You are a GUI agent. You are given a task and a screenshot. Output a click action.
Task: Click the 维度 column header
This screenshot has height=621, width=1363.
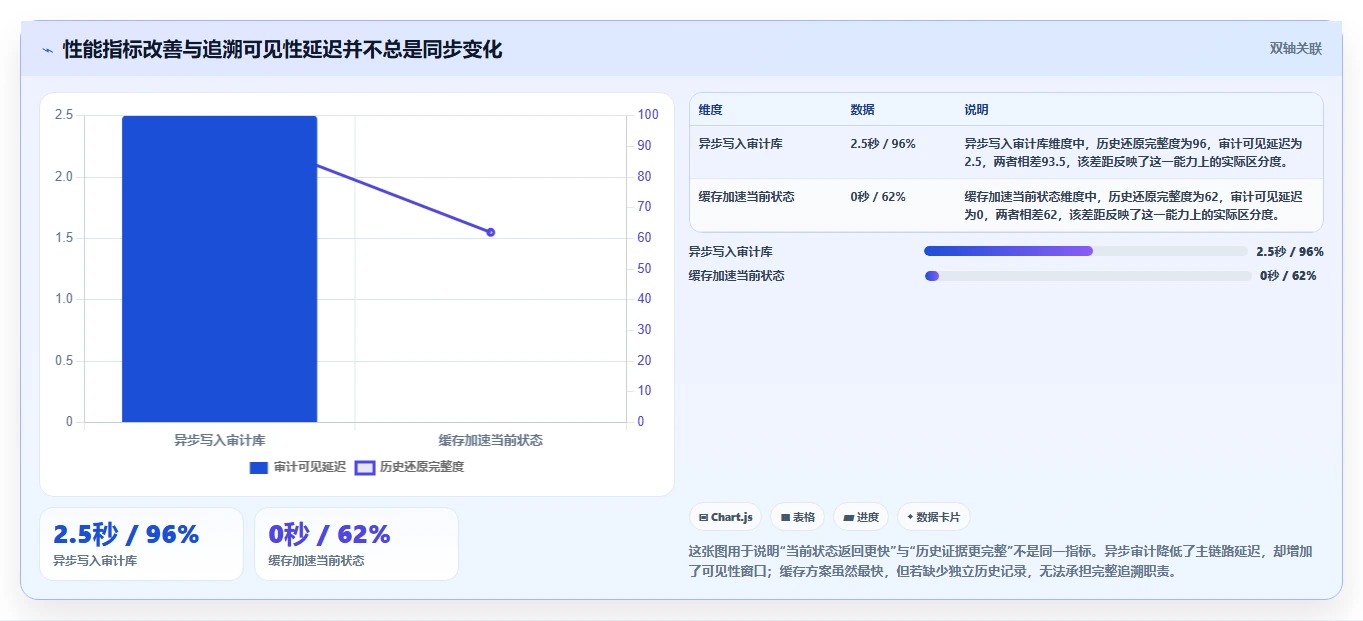[711, 110]
